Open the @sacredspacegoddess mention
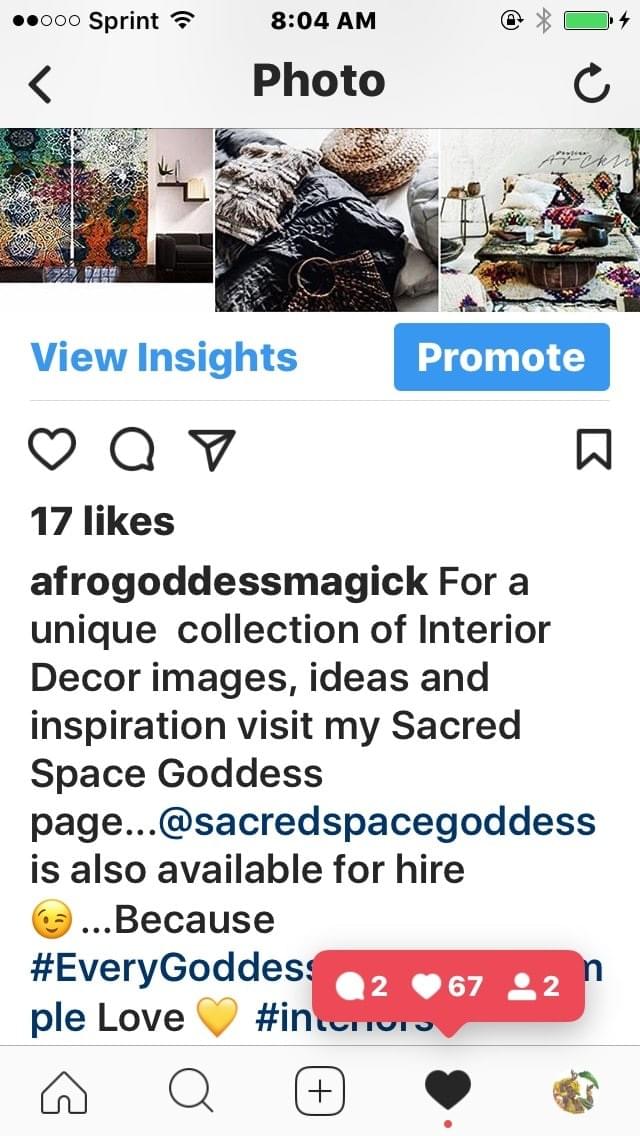This screenshot has height=1136, width=640. tap(377, 822)
